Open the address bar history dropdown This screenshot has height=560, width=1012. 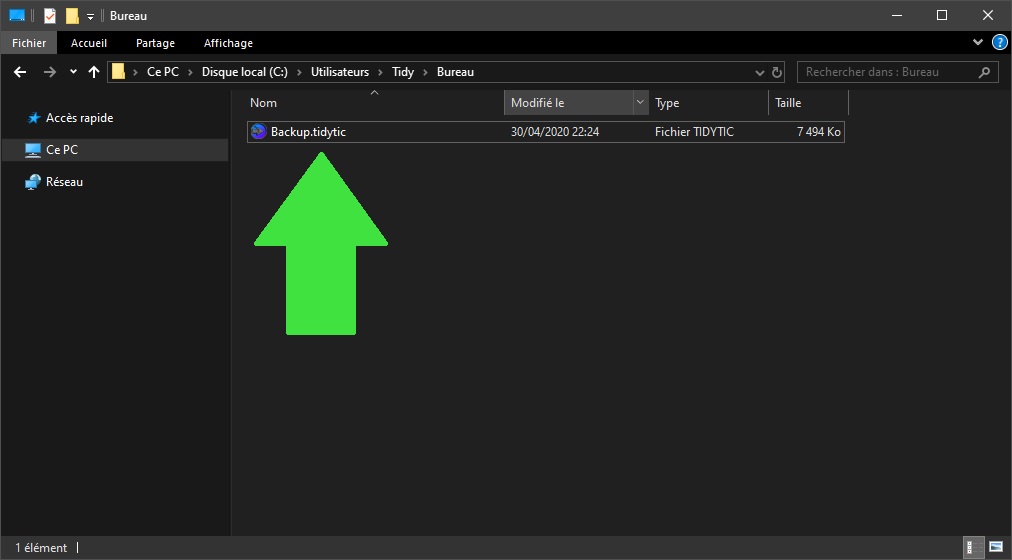tap(760, 72)
